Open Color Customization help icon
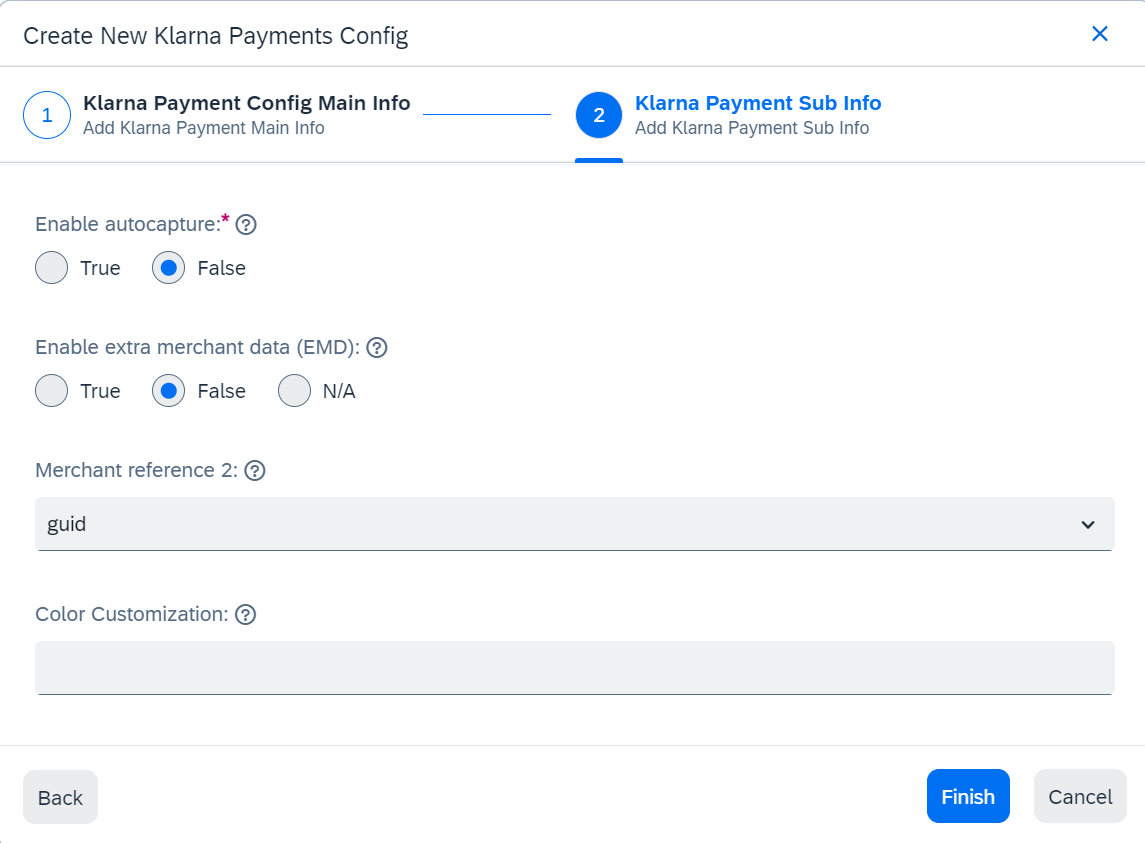The height and width of the screenshot is (843, 1145). coord(246,615)
